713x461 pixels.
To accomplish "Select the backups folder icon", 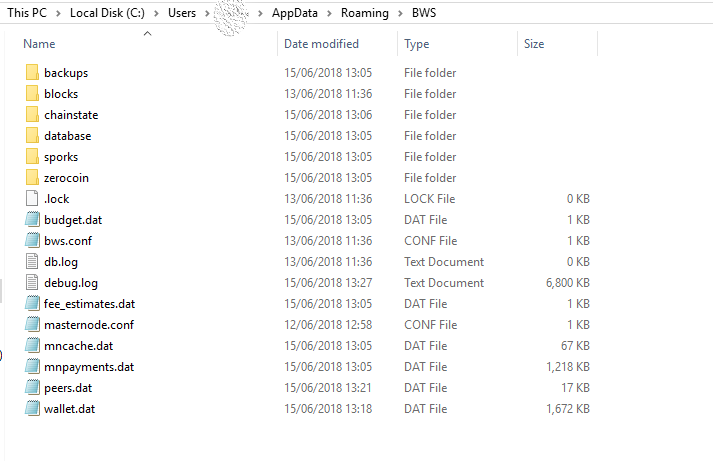I will (x=32, y=72).
